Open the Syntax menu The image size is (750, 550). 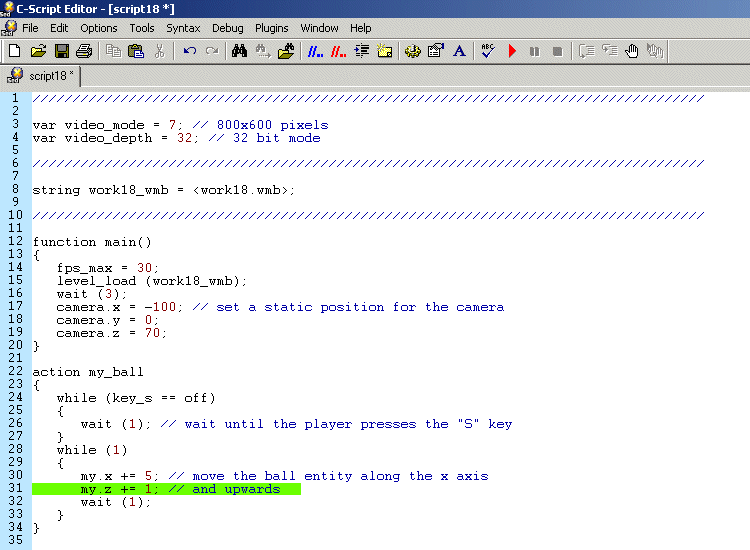pos(183,28)
